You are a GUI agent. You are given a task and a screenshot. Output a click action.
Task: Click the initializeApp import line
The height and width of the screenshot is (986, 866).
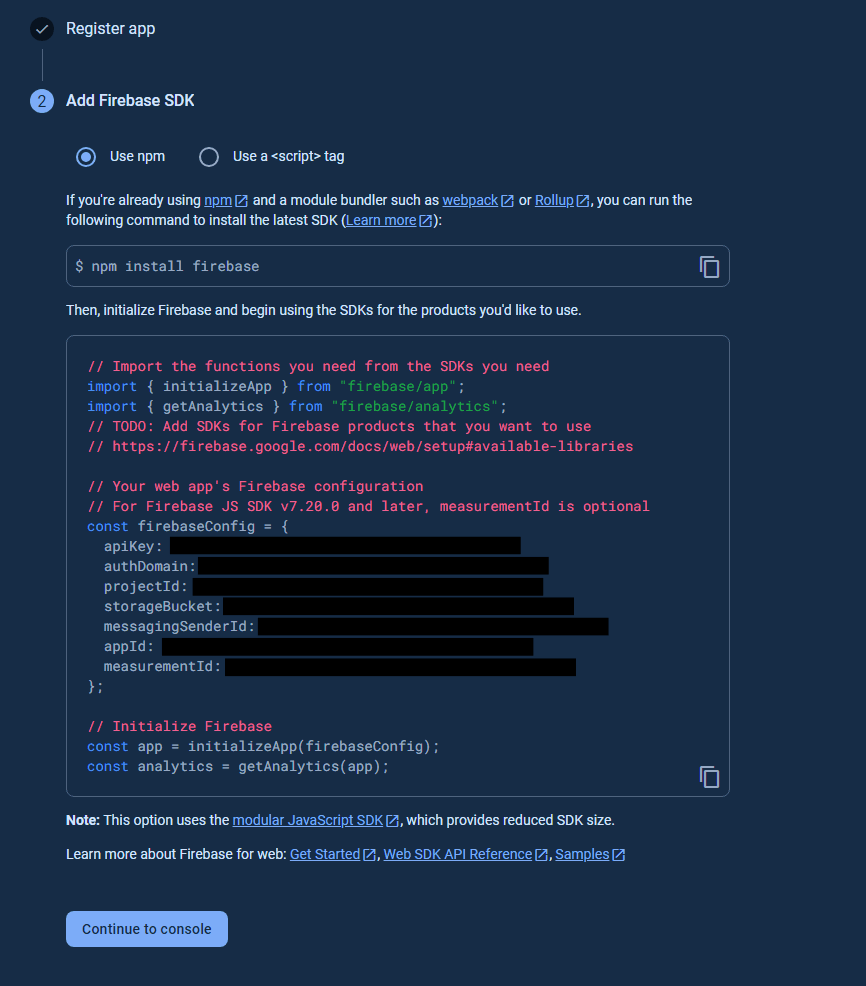[276, 387]
